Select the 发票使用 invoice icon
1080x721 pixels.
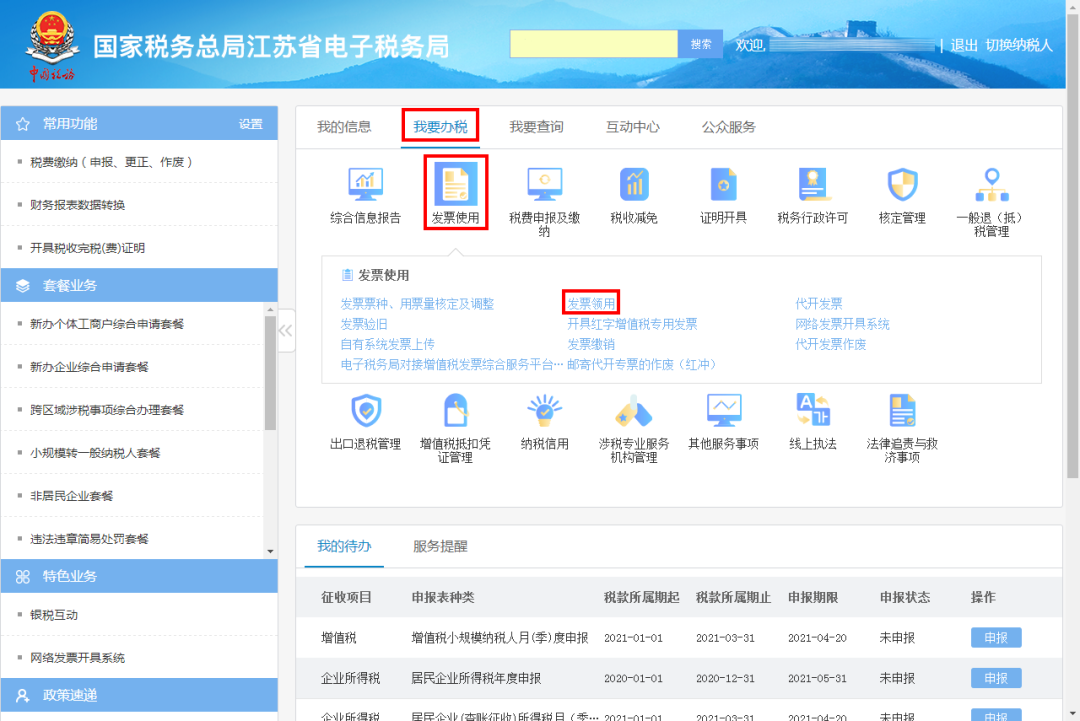click(x=455, y=184)
